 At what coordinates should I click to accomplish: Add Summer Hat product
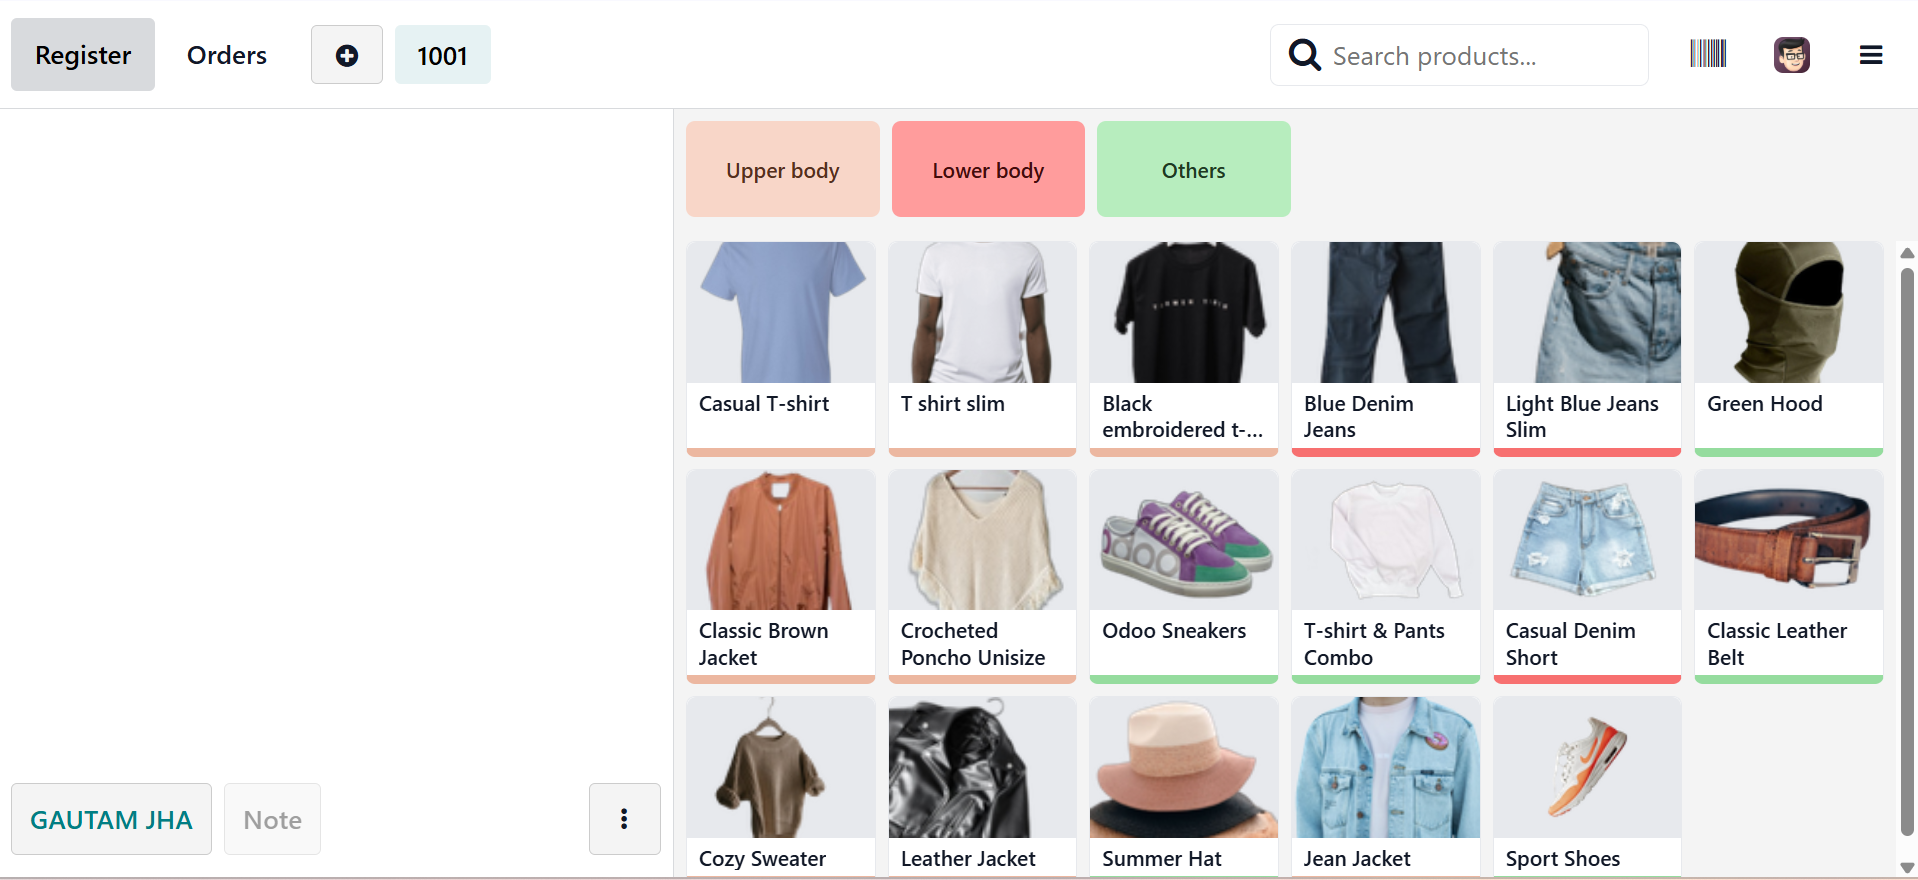click(x=1184, y=788)
